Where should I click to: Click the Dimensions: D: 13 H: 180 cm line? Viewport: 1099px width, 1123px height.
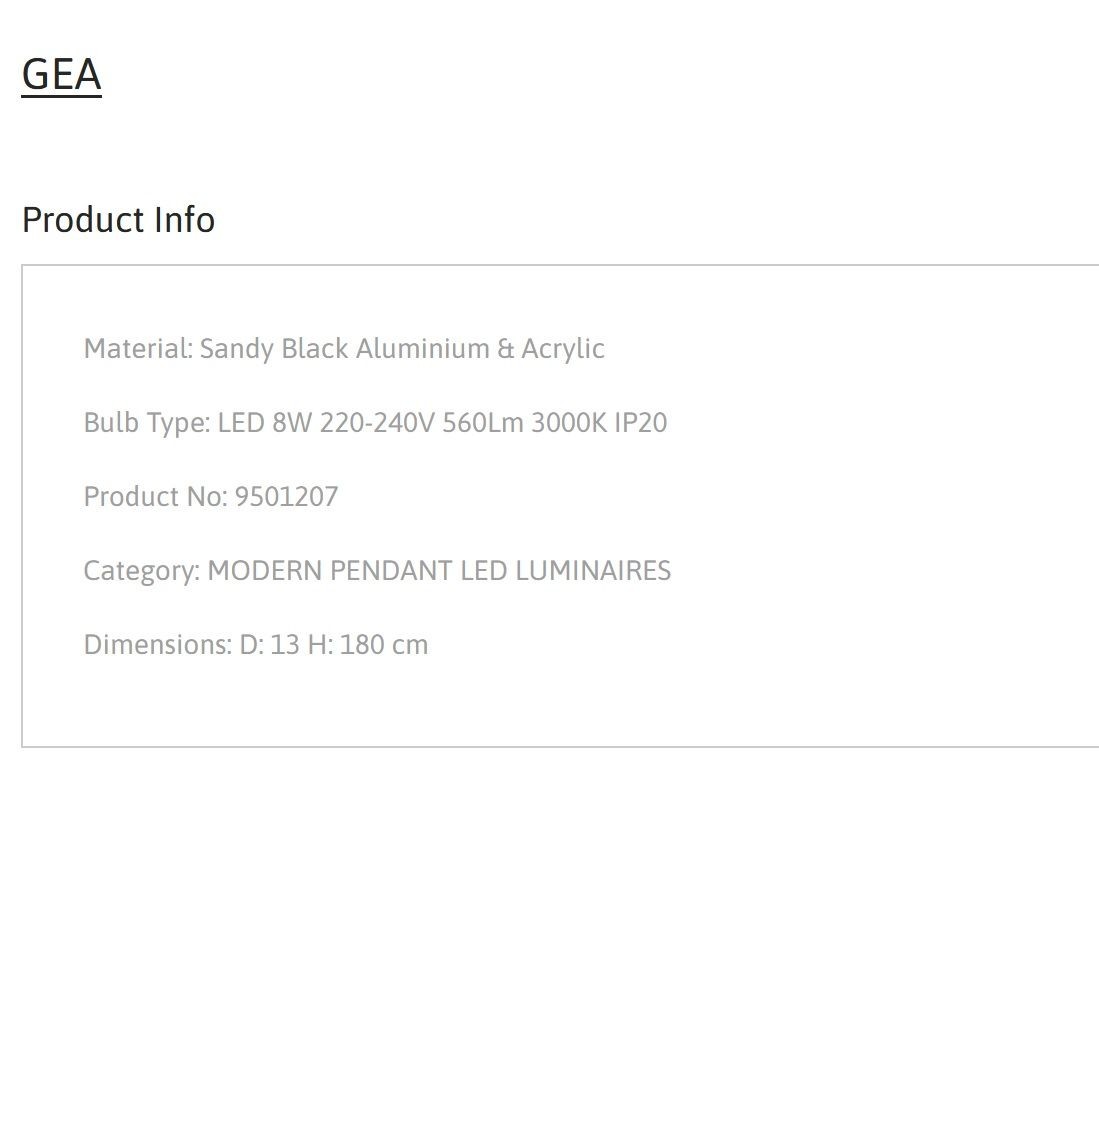256,645
